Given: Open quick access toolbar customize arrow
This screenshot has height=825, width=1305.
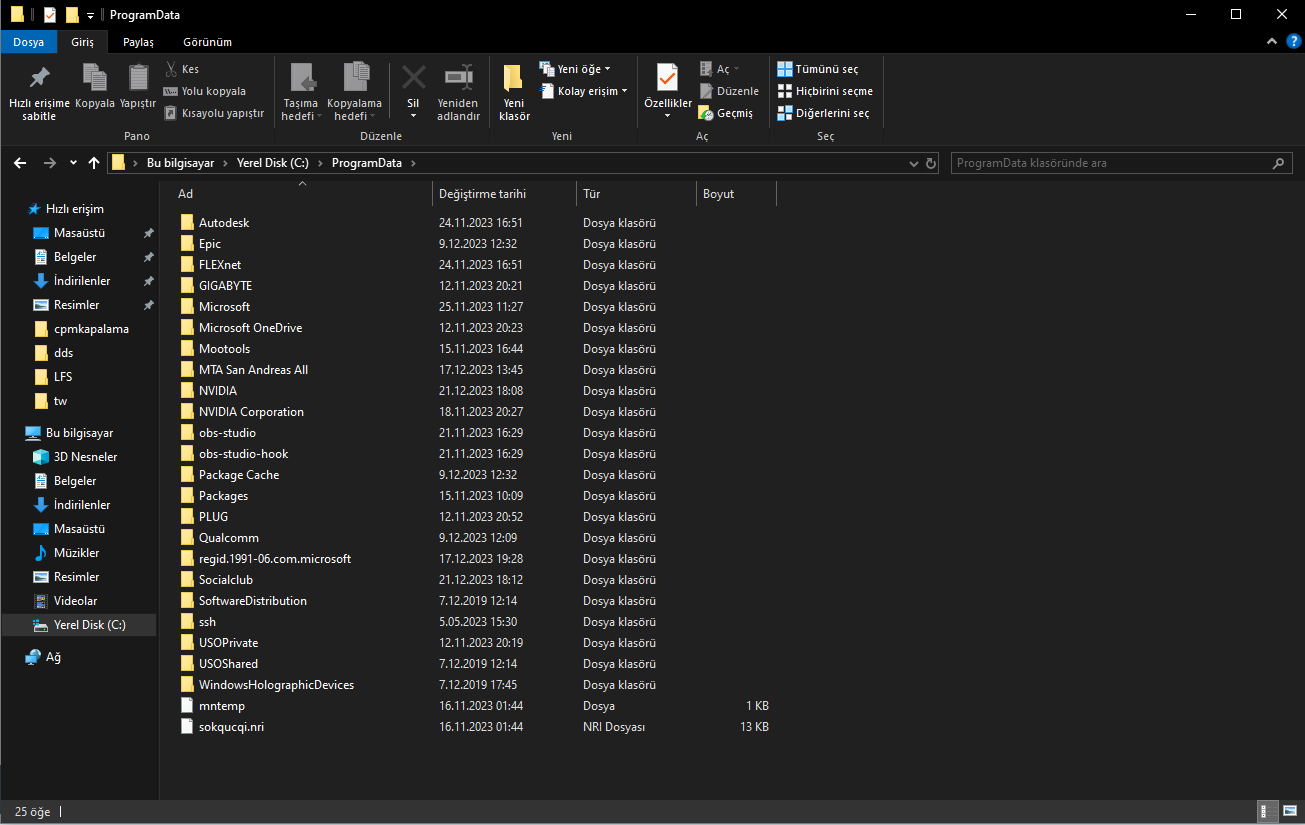Looking at the screenshot, I should [90, 15].
